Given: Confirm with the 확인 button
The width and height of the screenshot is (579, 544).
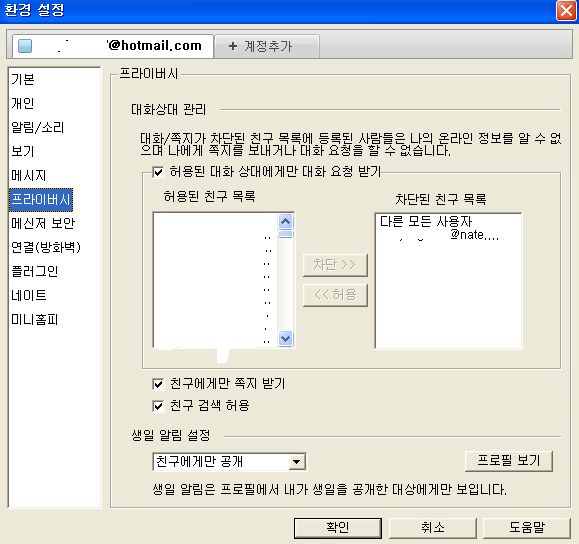Looking at the screenshot, I should tap(338, 528).
